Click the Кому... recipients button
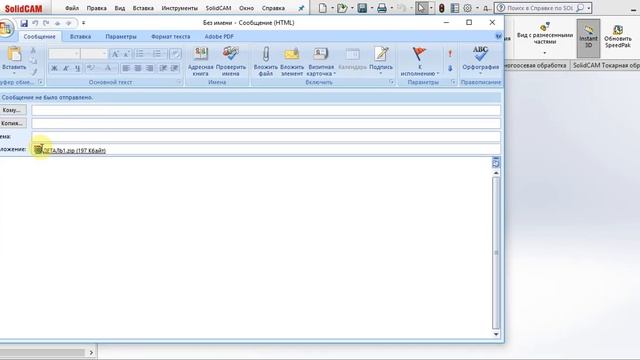 pos(12,110)
